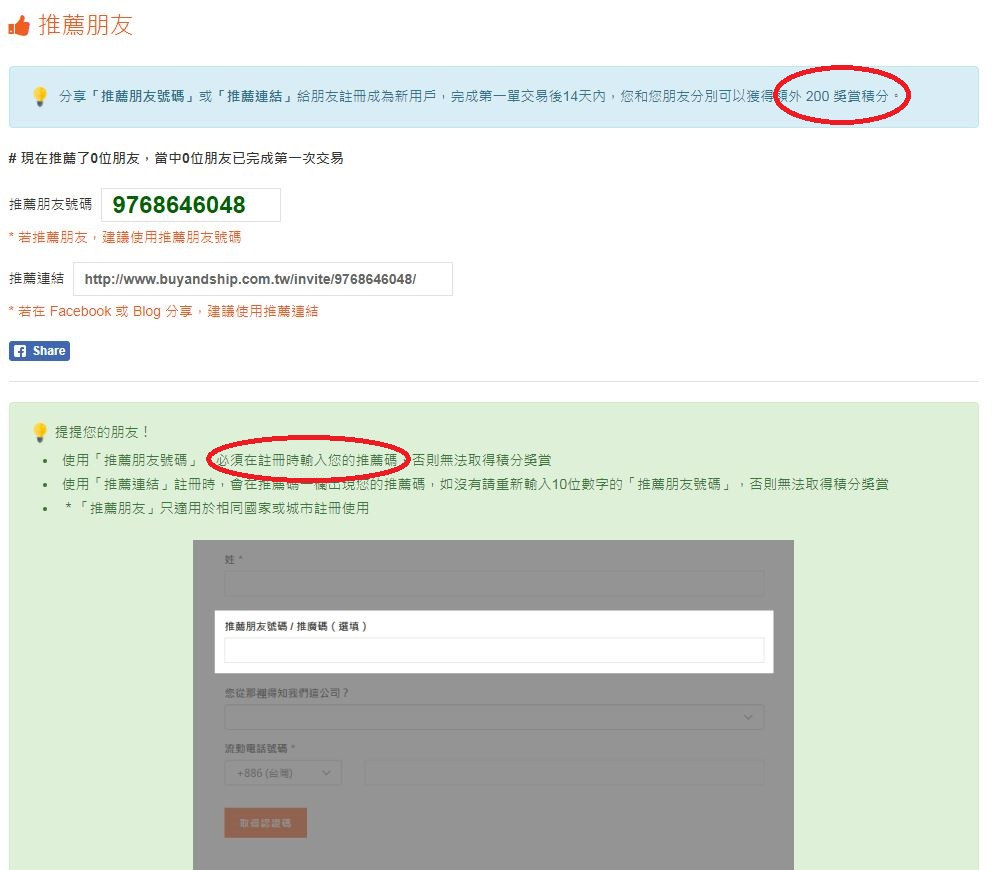The image size is (996, 870).
Task: Click the 推薦朋友 page heading text
Action: point(85,26)
